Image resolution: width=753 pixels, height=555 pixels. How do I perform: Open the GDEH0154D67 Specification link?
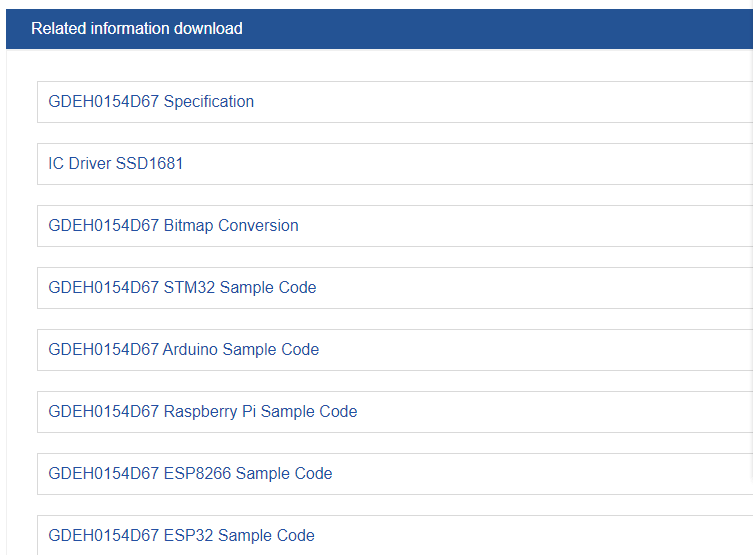coord(151,102)
